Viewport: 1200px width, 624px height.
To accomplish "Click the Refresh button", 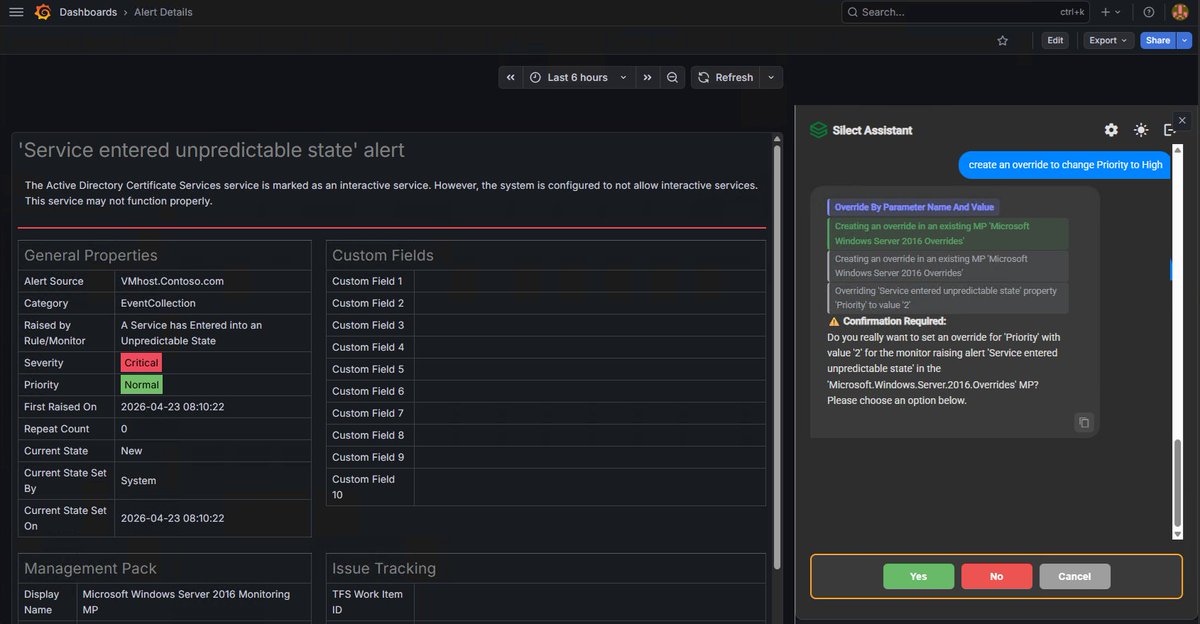I will pyautogui.click(x=726, y=77).
